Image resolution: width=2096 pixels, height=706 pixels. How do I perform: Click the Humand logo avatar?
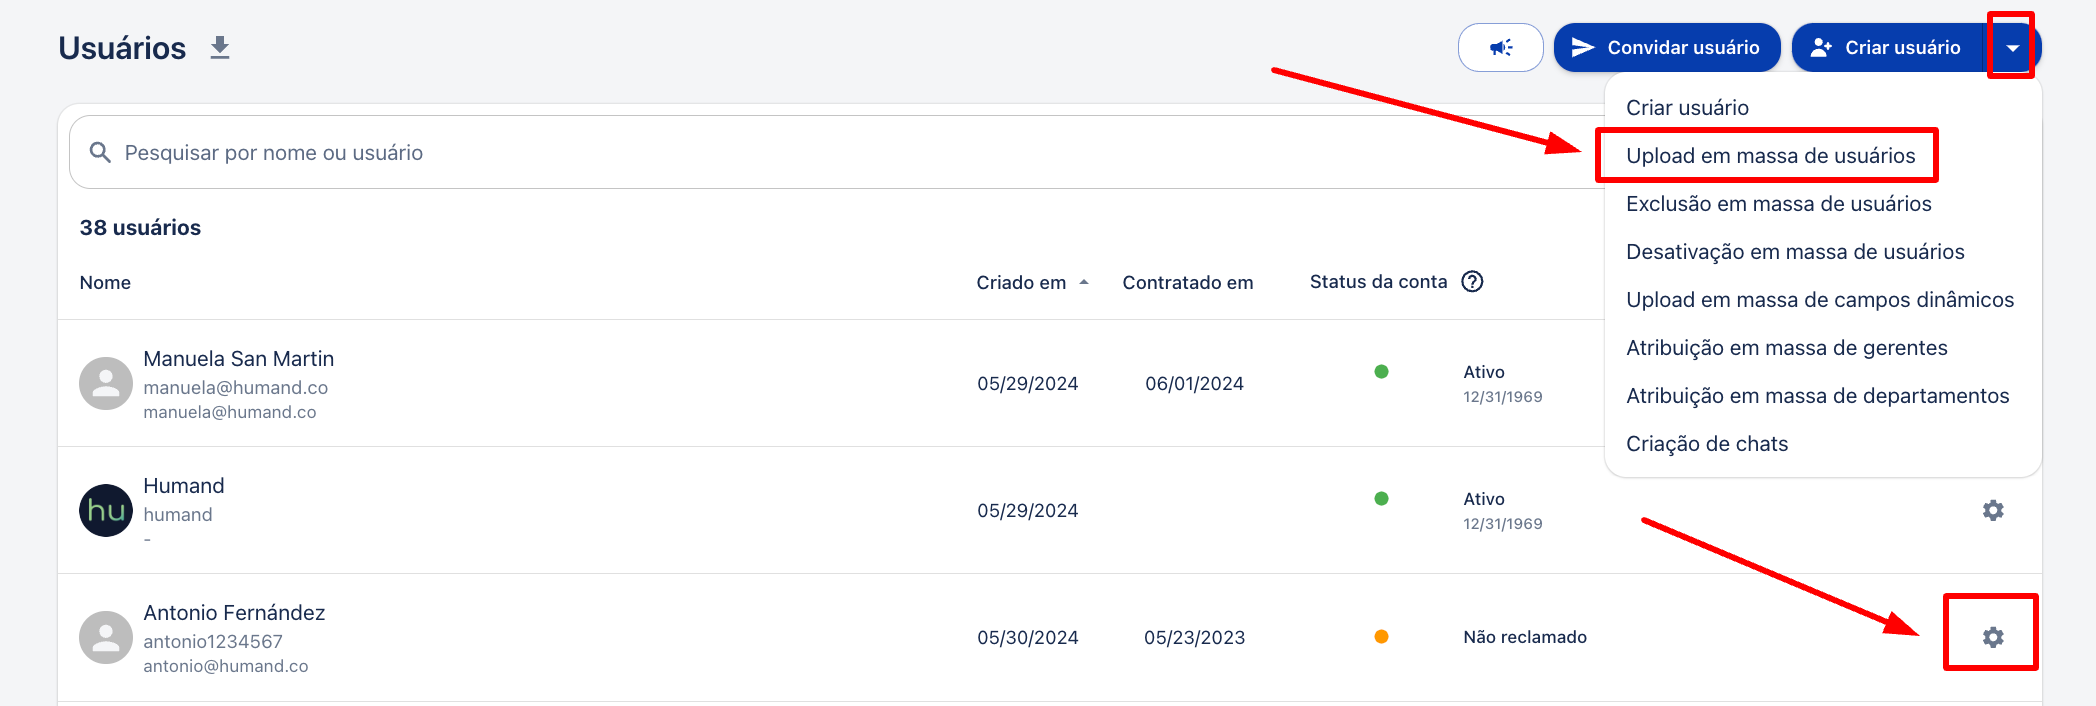click(x=106, y=511)
